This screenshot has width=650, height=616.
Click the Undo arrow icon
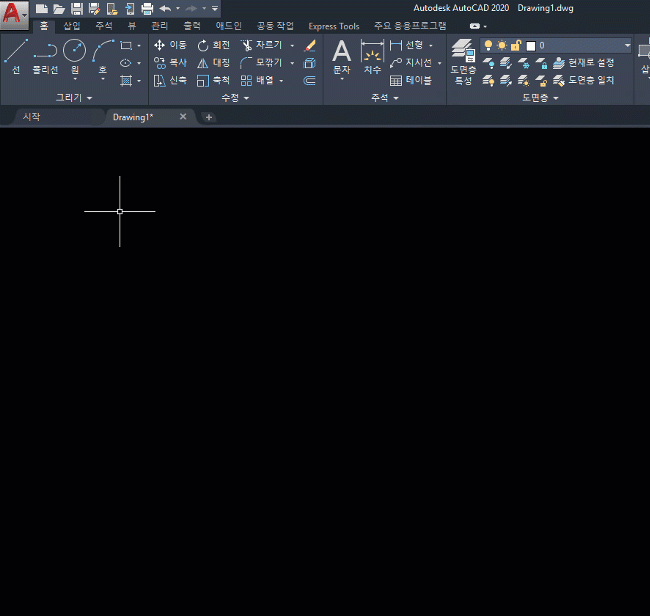[165, 8]
